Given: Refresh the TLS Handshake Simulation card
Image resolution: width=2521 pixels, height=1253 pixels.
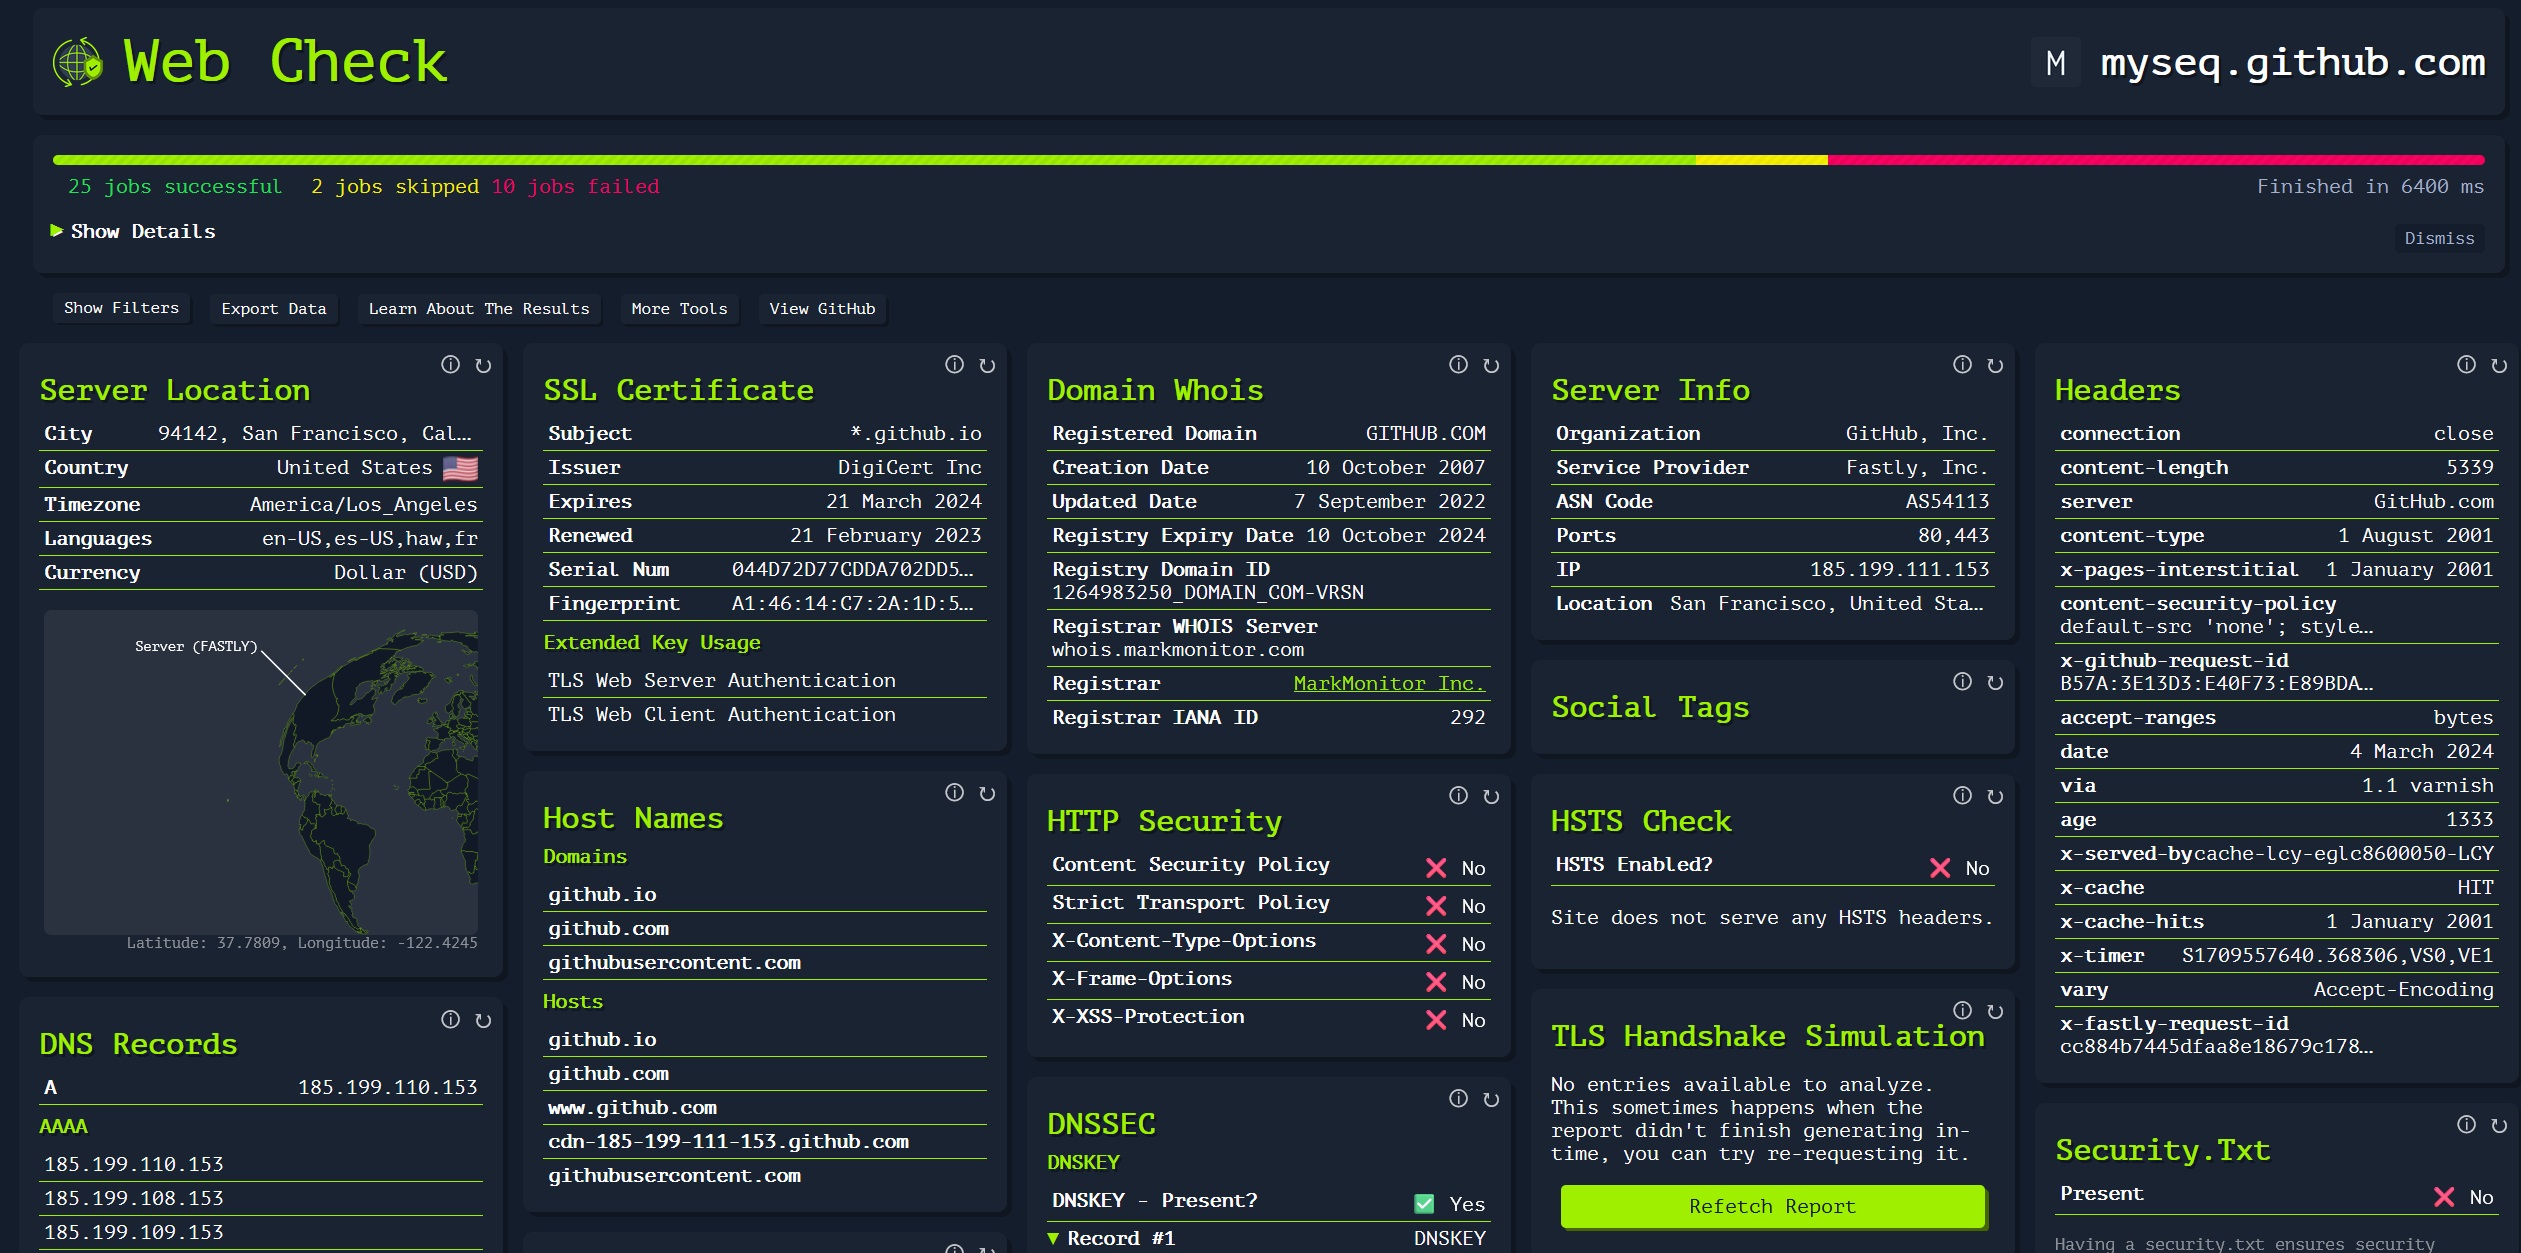Looking at the screenshot, I should (1995, 1011).
